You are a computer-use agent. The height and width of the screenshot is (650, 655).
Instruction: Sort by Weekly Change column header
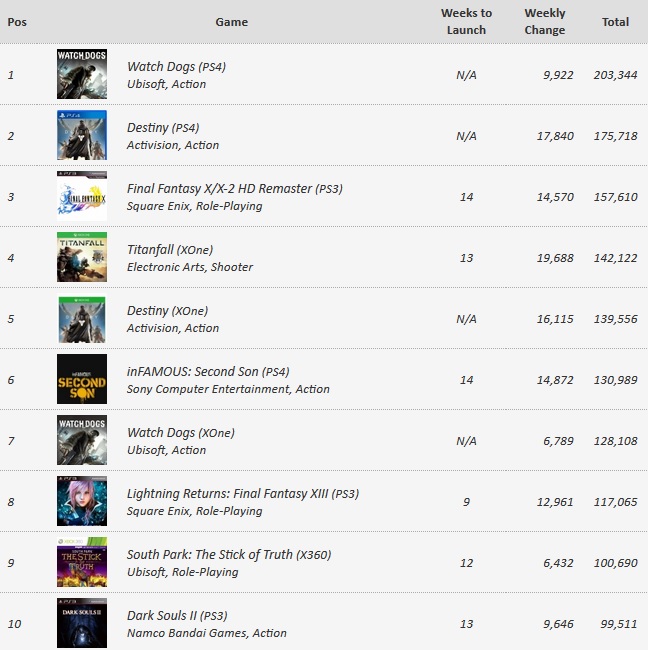pyautogui.click(x=545, y=22)
